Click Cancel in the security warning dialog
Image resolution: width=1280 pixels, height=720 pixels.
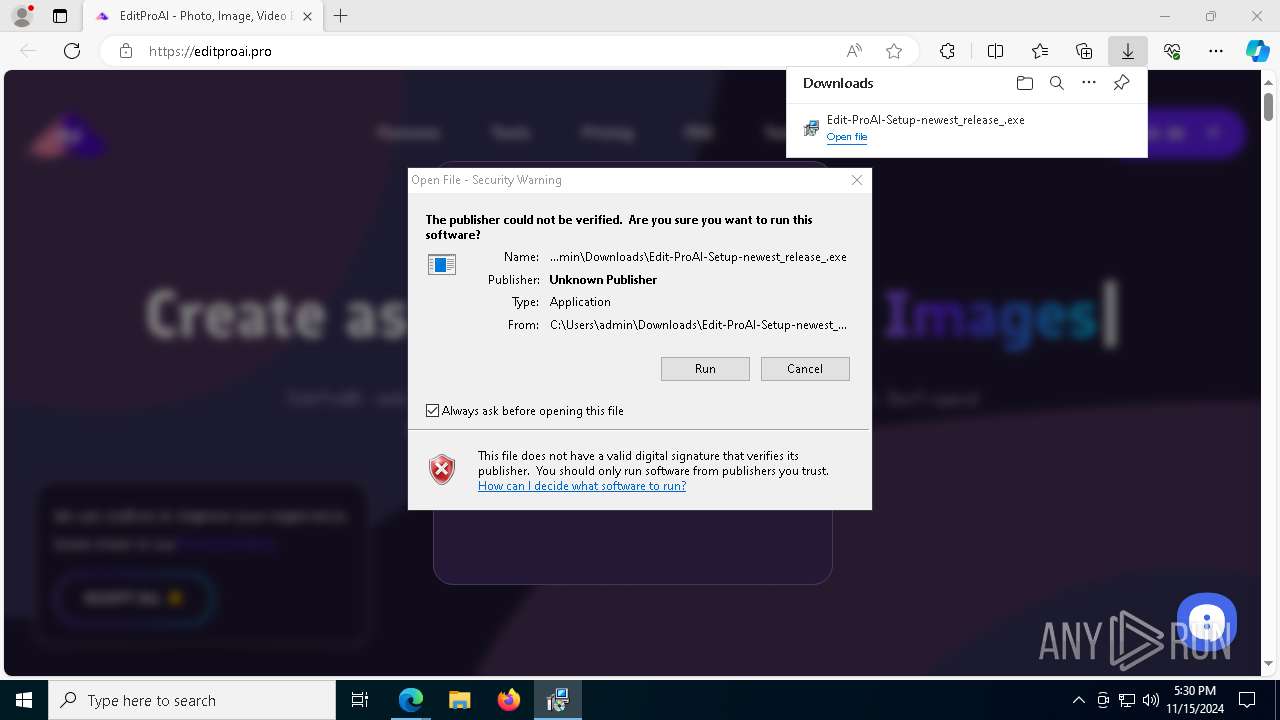tap(805, 369)
